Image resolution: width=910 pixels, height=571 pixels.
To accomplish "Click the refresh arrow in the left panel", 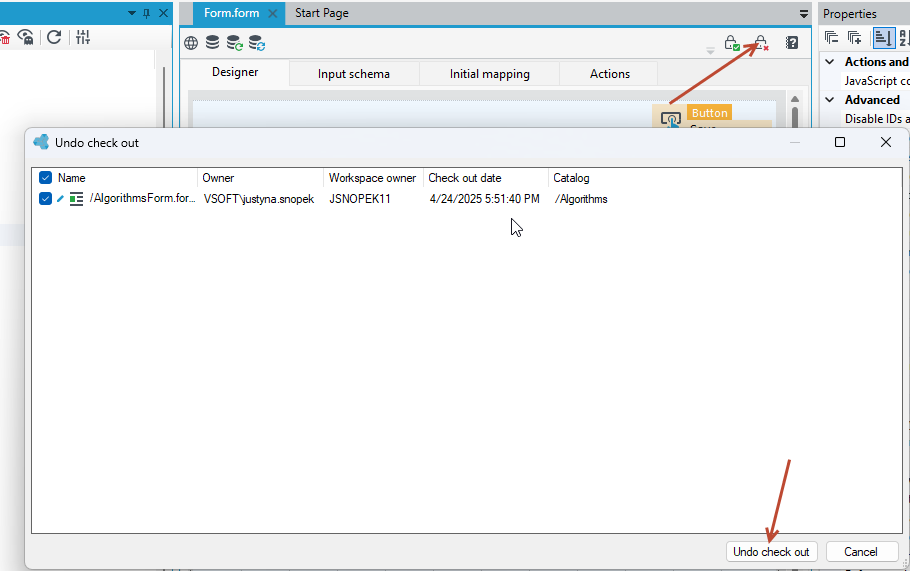I will pos(54,37).
